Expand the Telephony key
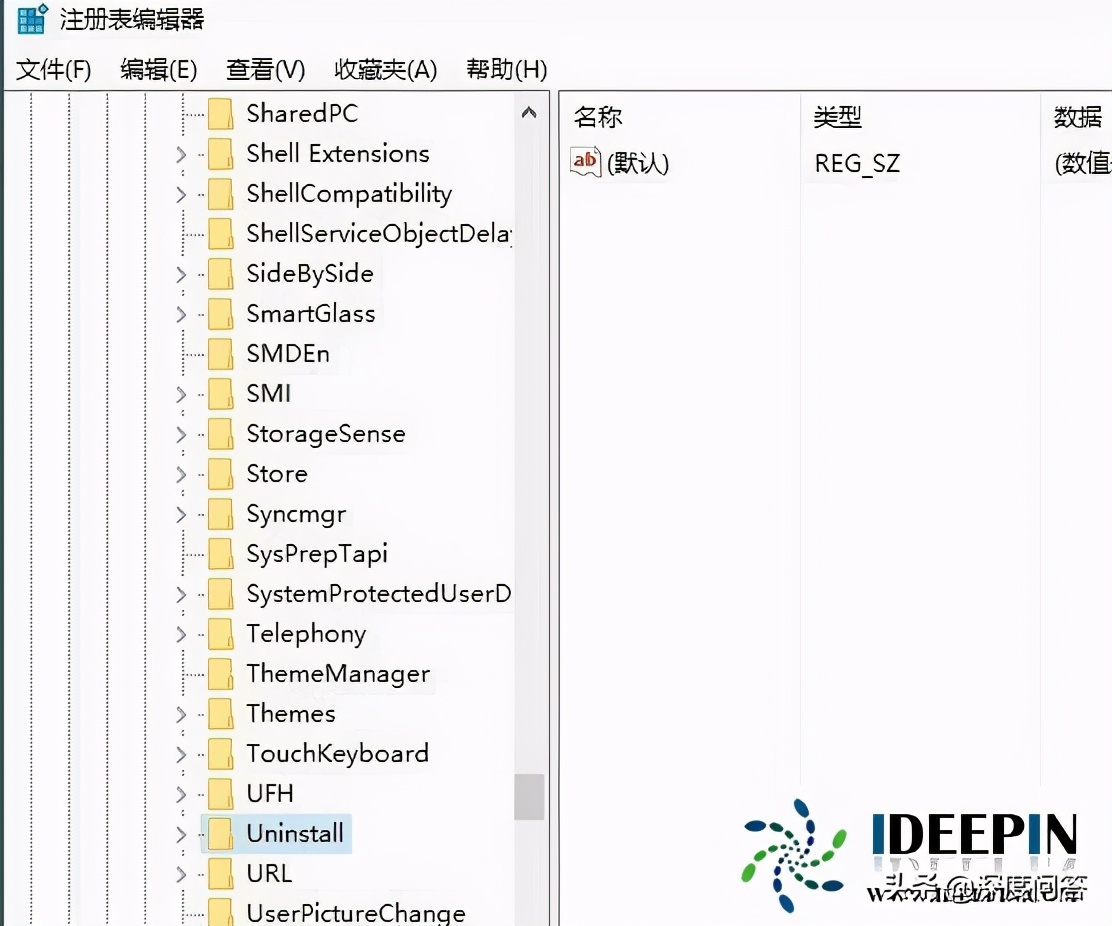 pos(181,633)
